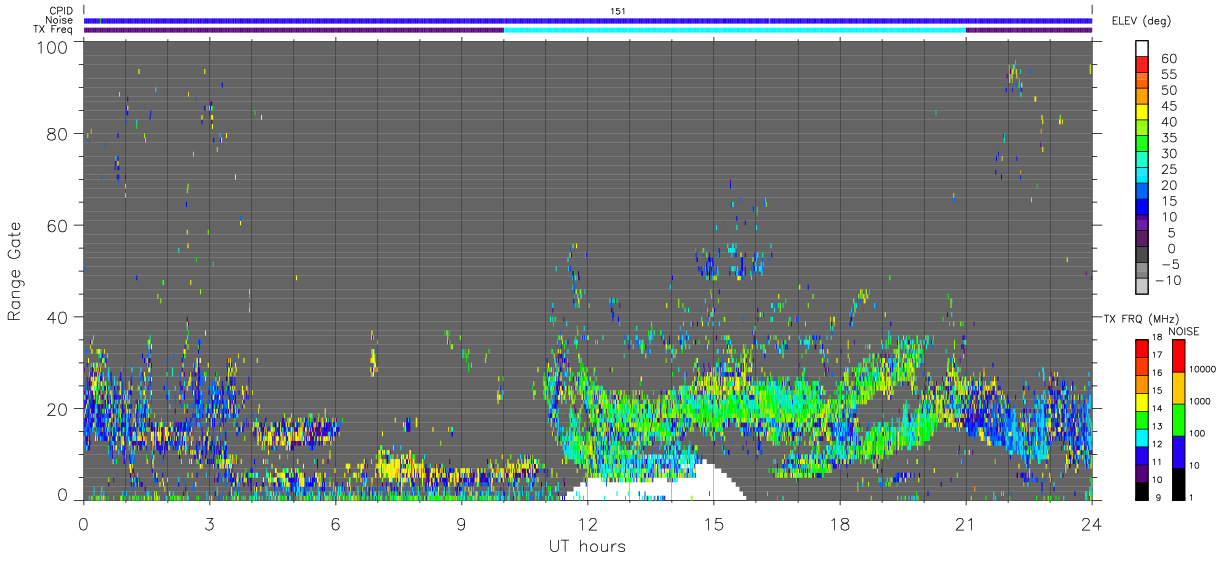The width and height of the screenshot is (1228, 567).
Task: Click the x-axis tick label '18'
Action: click(839, 524)
